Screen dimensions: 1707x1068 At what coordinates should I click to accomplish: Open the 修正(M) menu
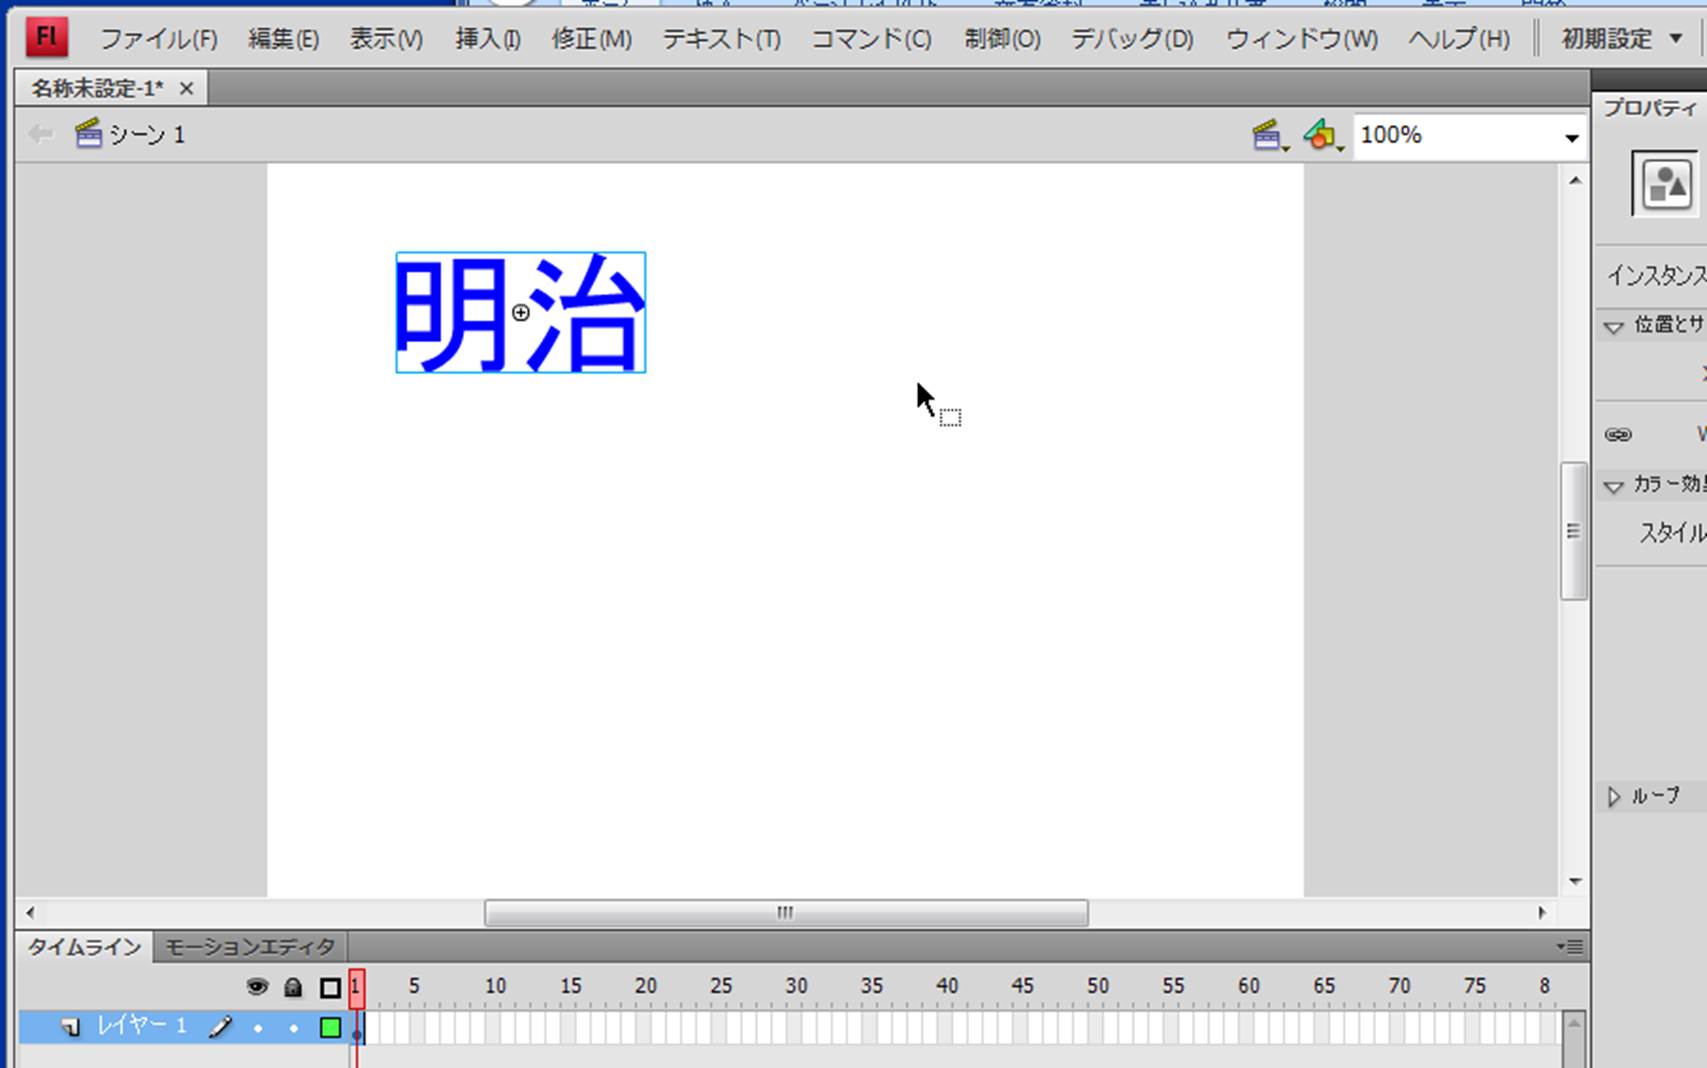tap(591, 39)
